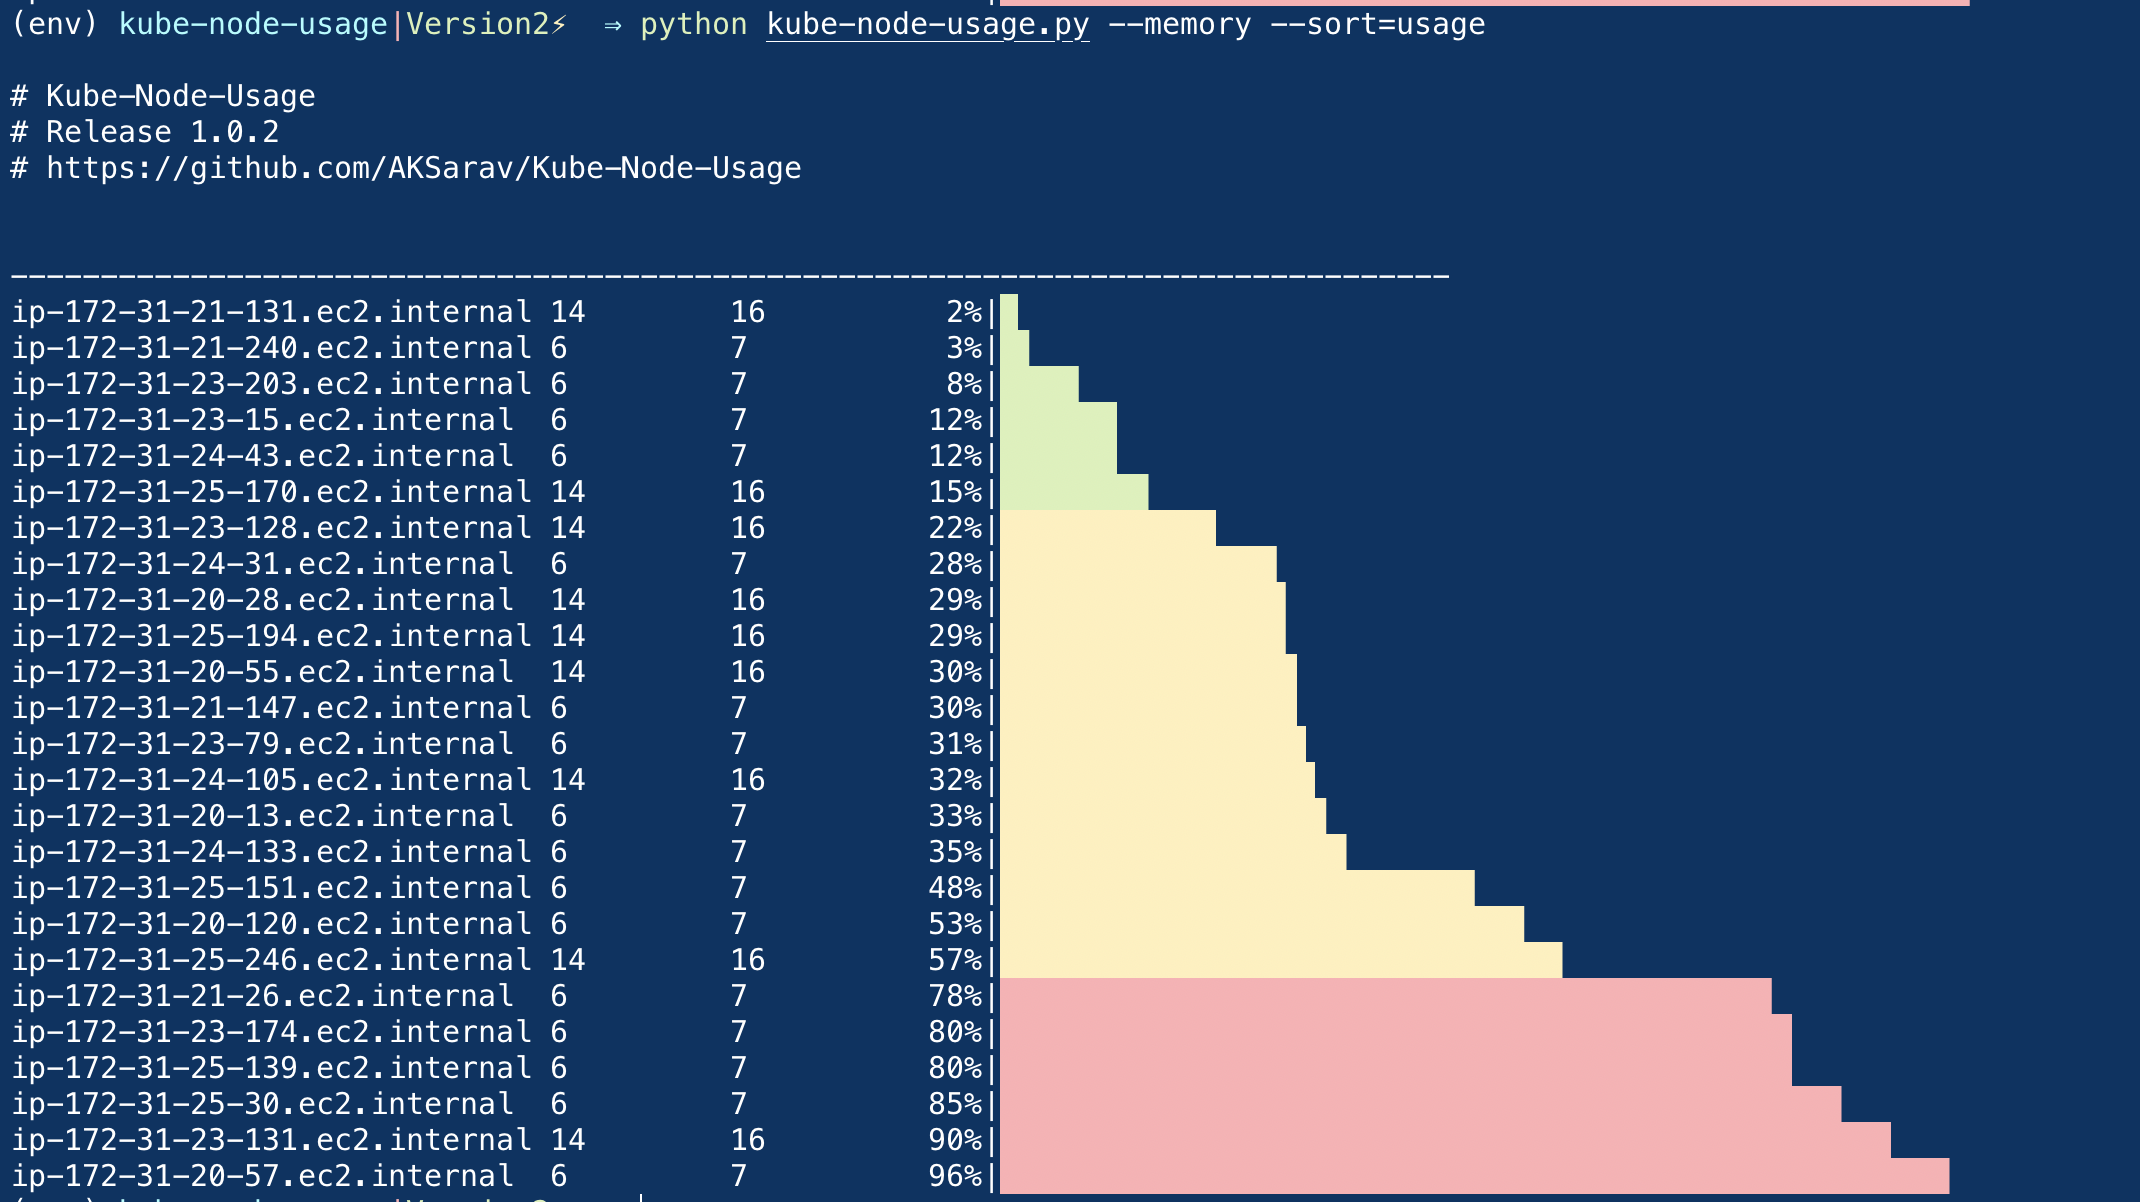
Task: Select node ip-172-31-20-57.ec2.internal text
Action: (262, 1176)
